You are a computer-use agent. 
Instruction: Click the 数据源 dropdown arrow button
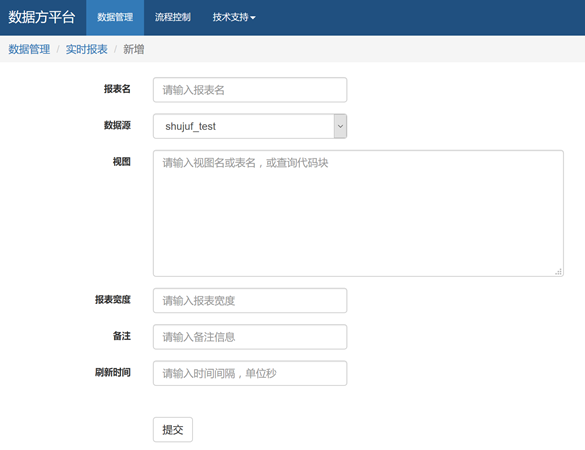coord(340,126)
